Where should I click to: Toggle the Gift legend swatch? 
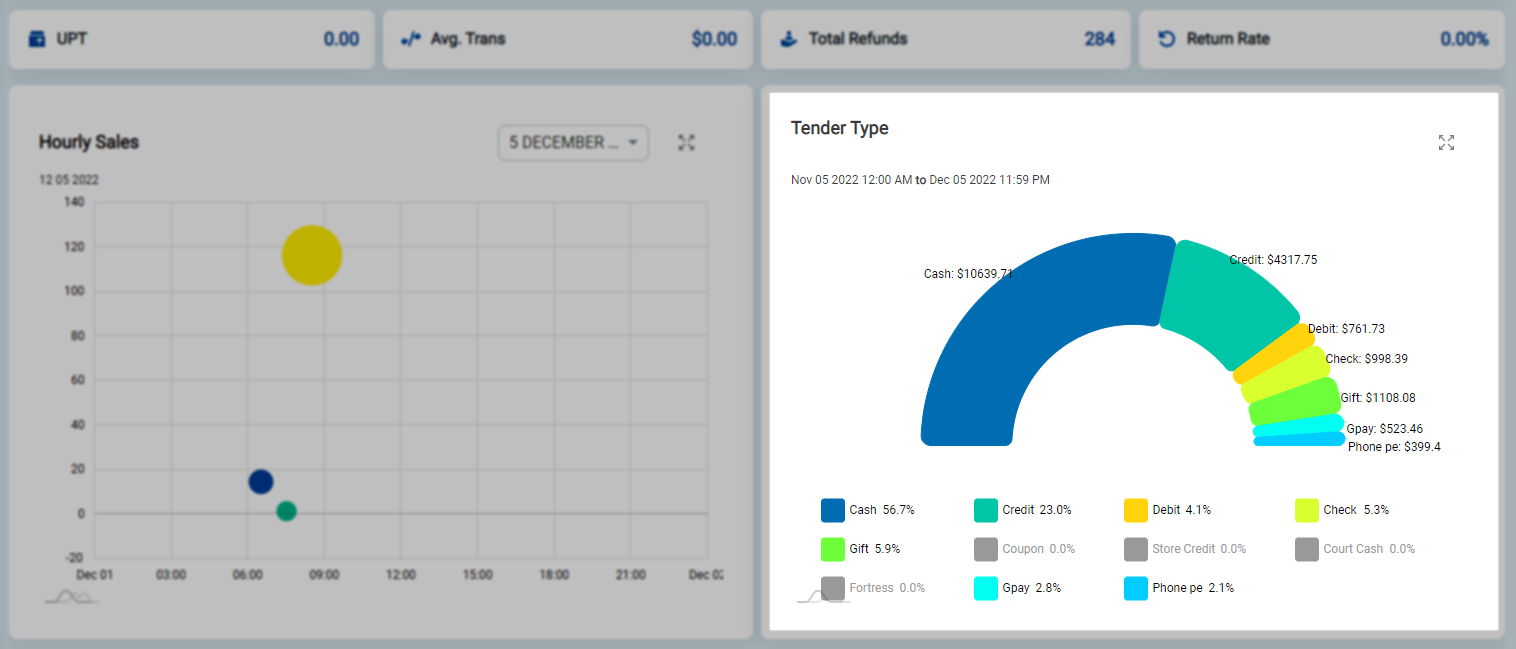click(833, 549)
